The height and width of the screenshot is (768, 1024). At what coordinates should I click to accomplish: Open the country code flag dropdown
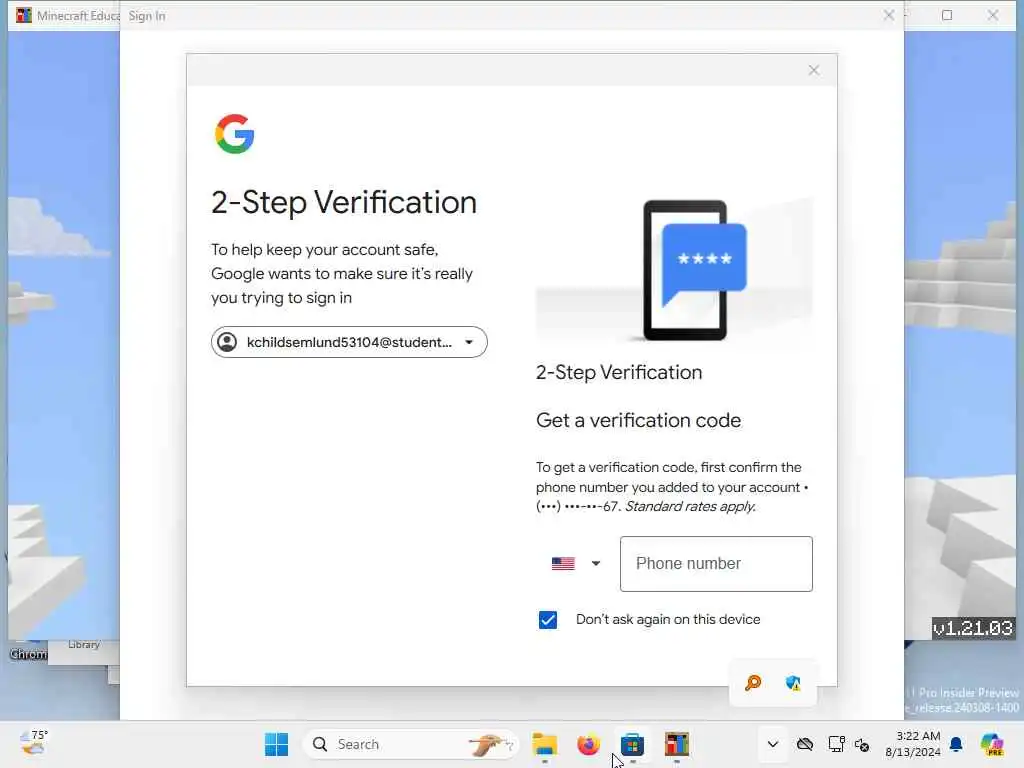tap(575, 564)
